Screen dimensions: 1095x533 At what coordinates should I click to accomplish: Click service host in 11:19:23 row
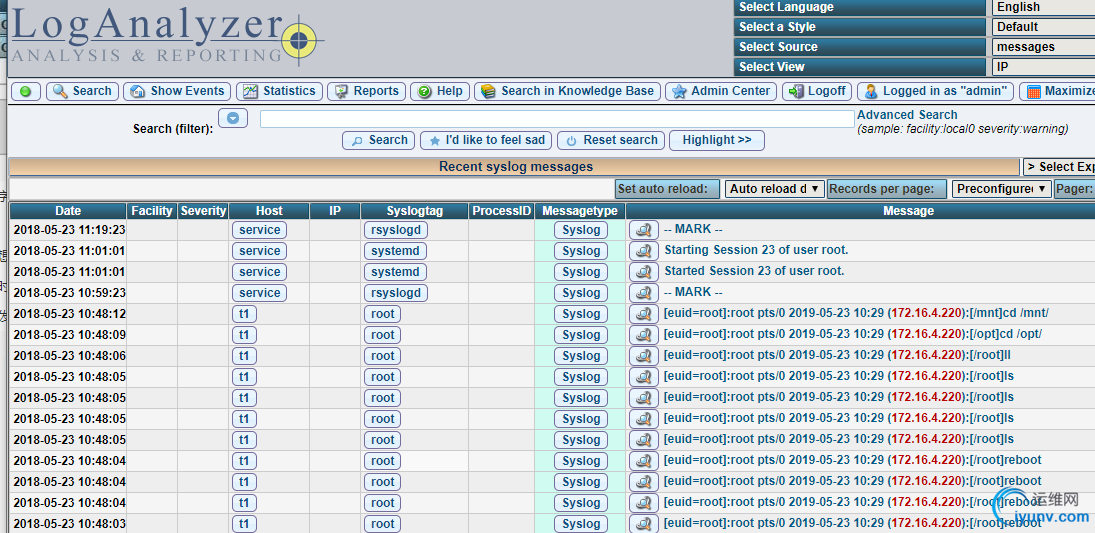pos(259,231)
